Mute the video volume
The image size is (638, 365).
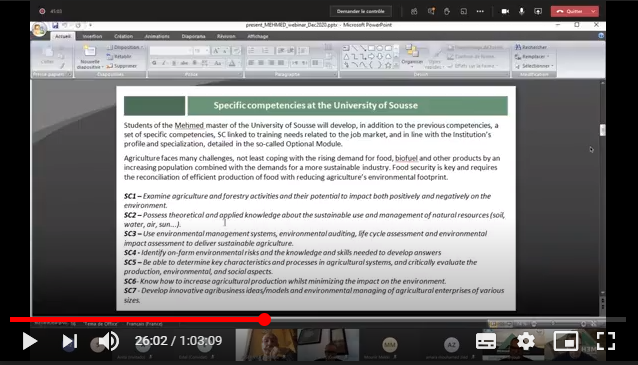tap(109, 341)
